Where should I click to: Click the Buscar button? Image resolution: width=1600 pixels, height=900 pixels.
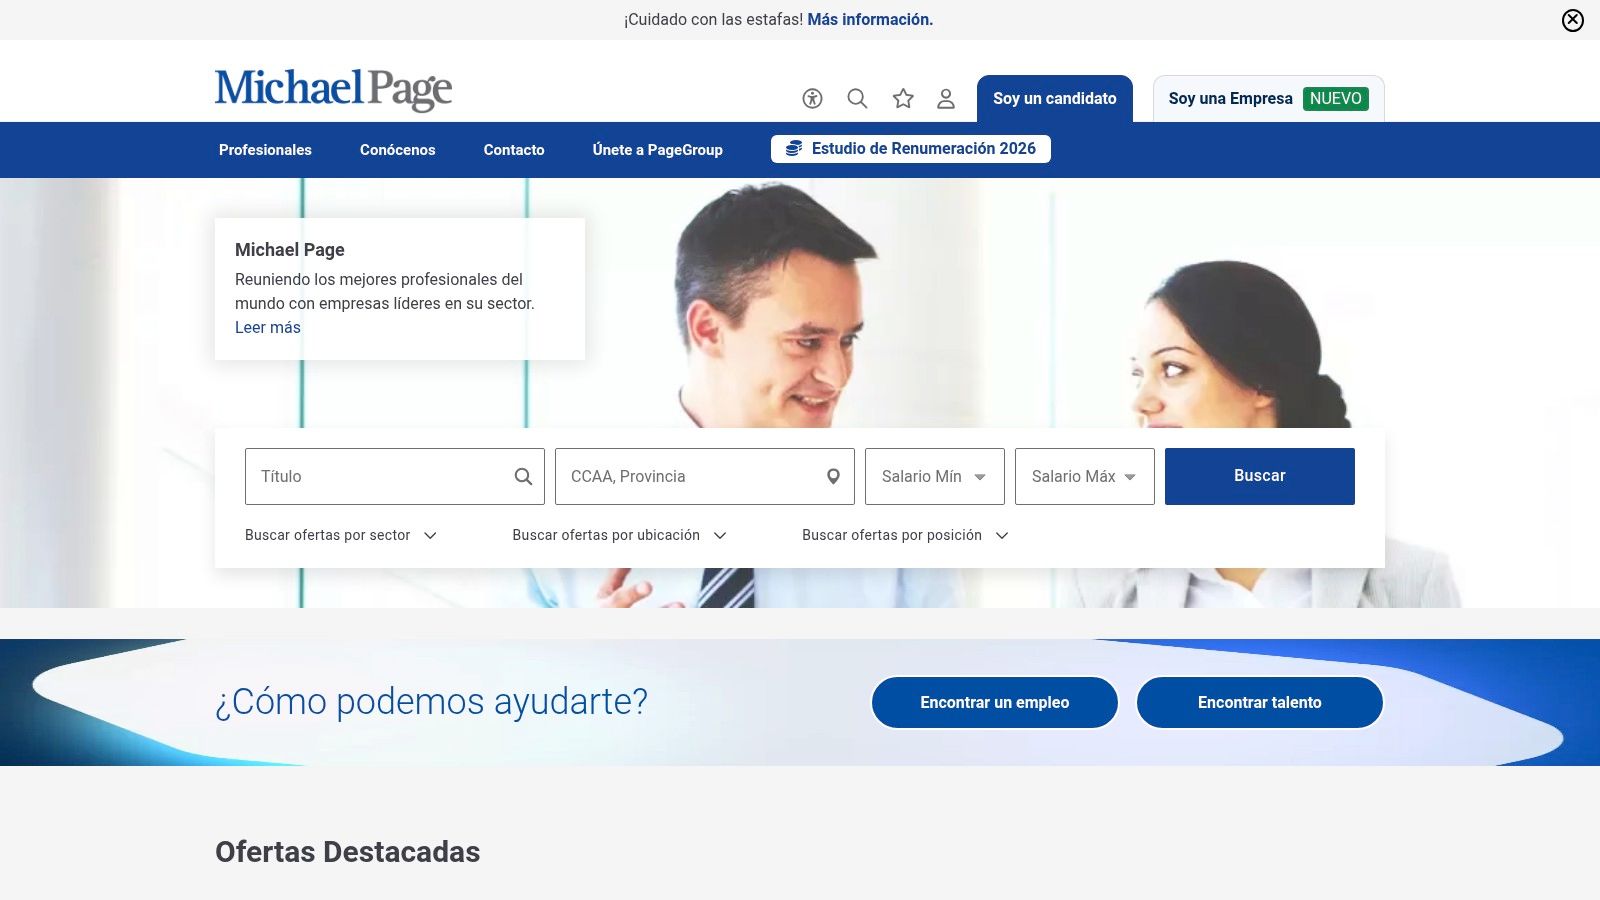[1260, 476]
